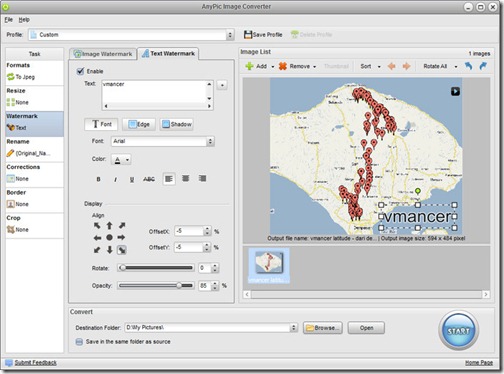Image resolution: width=504 pixels, height=374 pixels.
Task: Open the Sort dropdown
Action: pos(370,66)
